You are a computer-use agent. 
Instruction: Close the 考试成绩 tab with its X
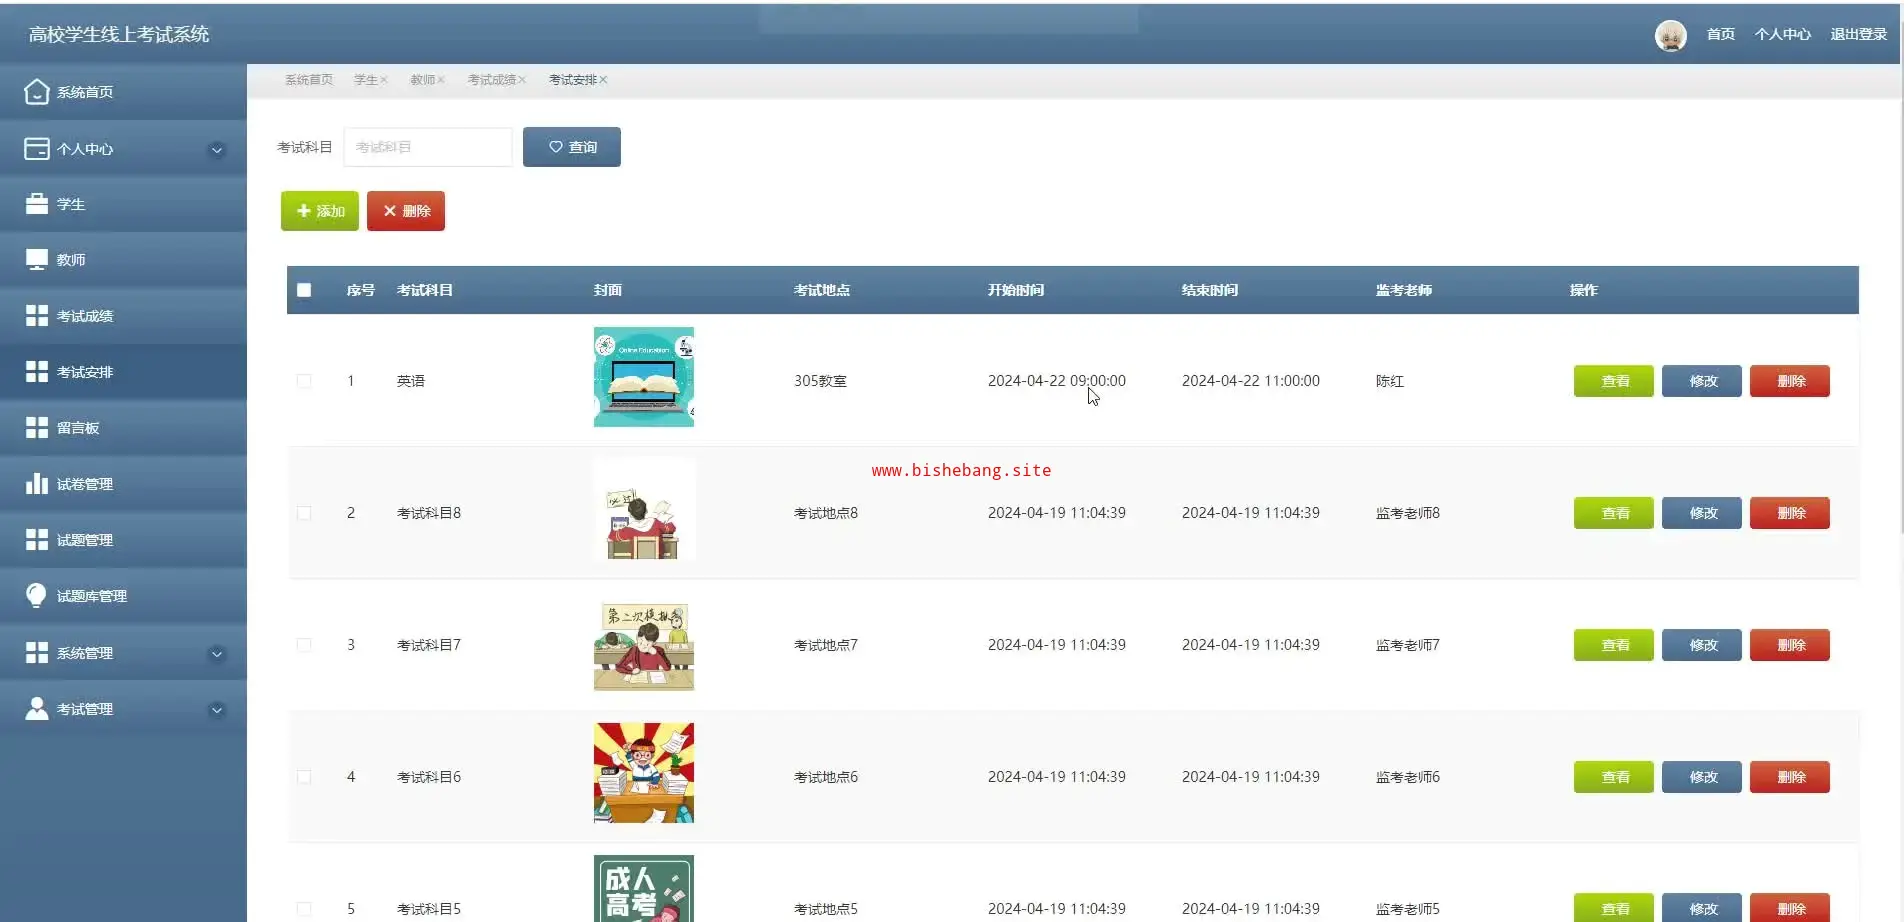click(x=522, y=80)
